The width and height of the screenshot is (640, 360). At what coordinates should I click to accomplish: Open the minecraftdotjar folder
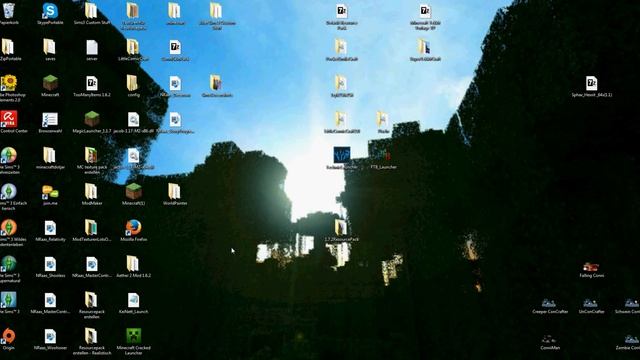coord(50,155)
